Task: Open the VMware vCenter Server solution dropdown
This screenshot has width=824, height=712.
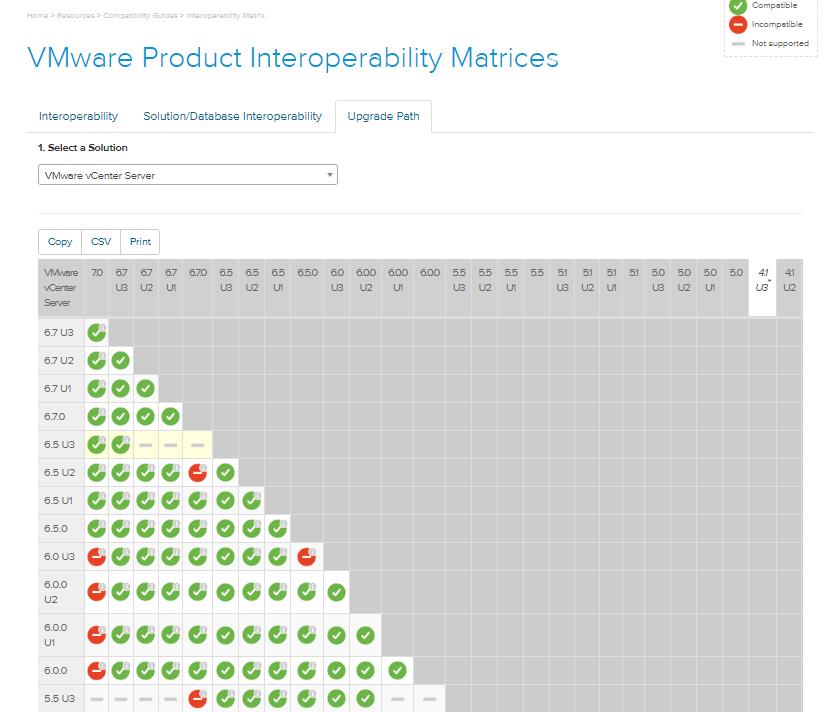Action: [x=188, y=175]
